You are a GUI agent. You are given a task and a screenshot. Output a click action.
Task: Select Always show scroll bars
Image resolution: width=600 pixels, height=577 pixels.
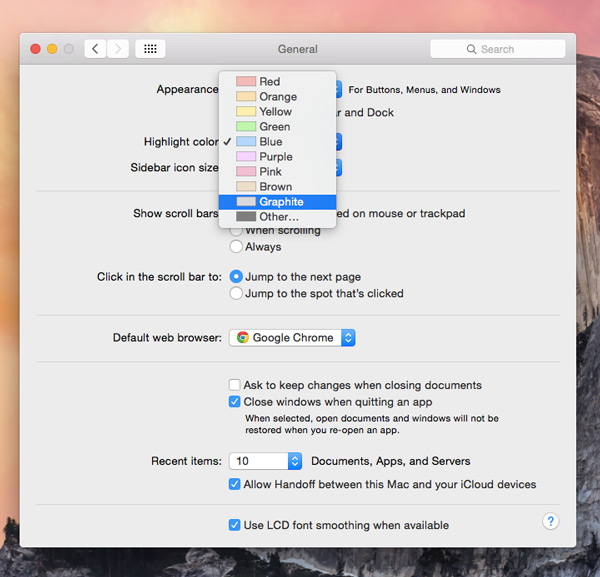tap(236, 246)
